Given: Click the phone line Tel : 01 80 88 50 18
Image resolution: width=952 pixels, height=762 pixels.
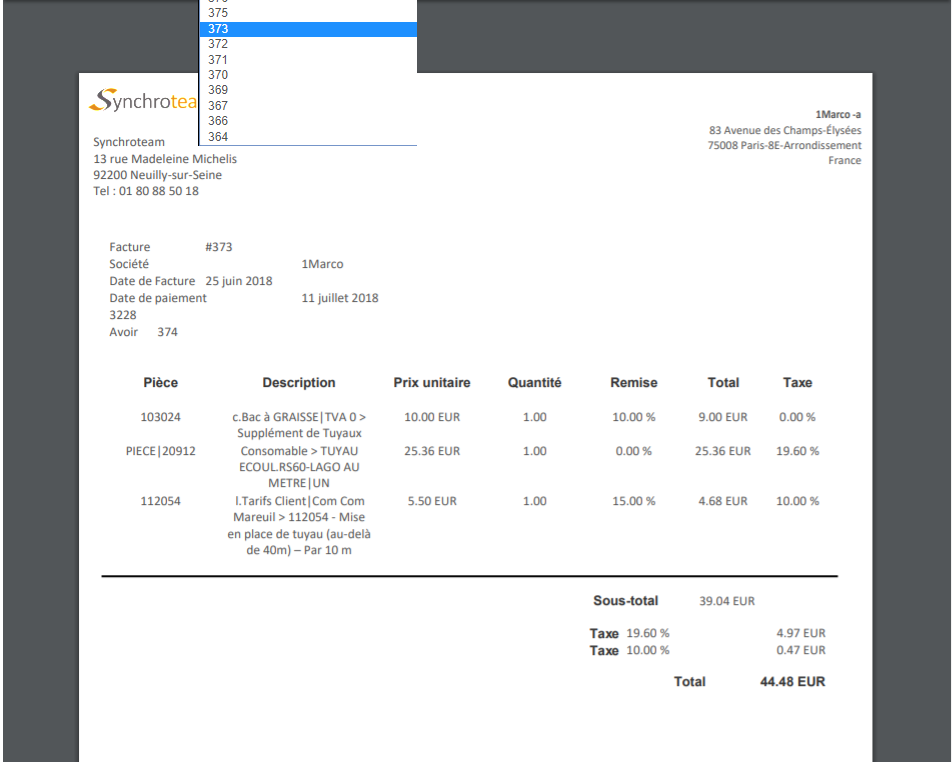Looking at the screenshot, I should coord(146,191).
